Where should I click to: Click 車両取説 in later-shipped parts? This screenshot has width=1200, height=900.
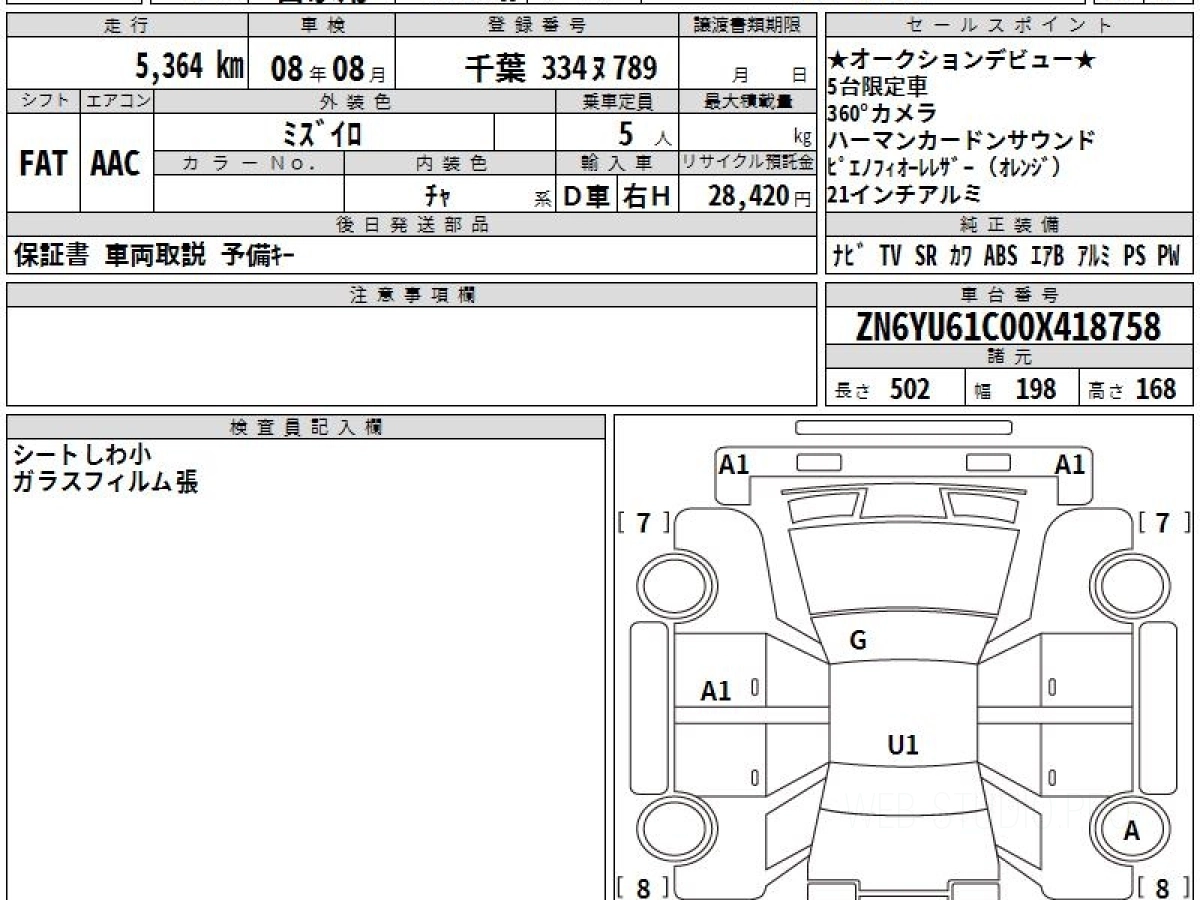coord(155,256)
